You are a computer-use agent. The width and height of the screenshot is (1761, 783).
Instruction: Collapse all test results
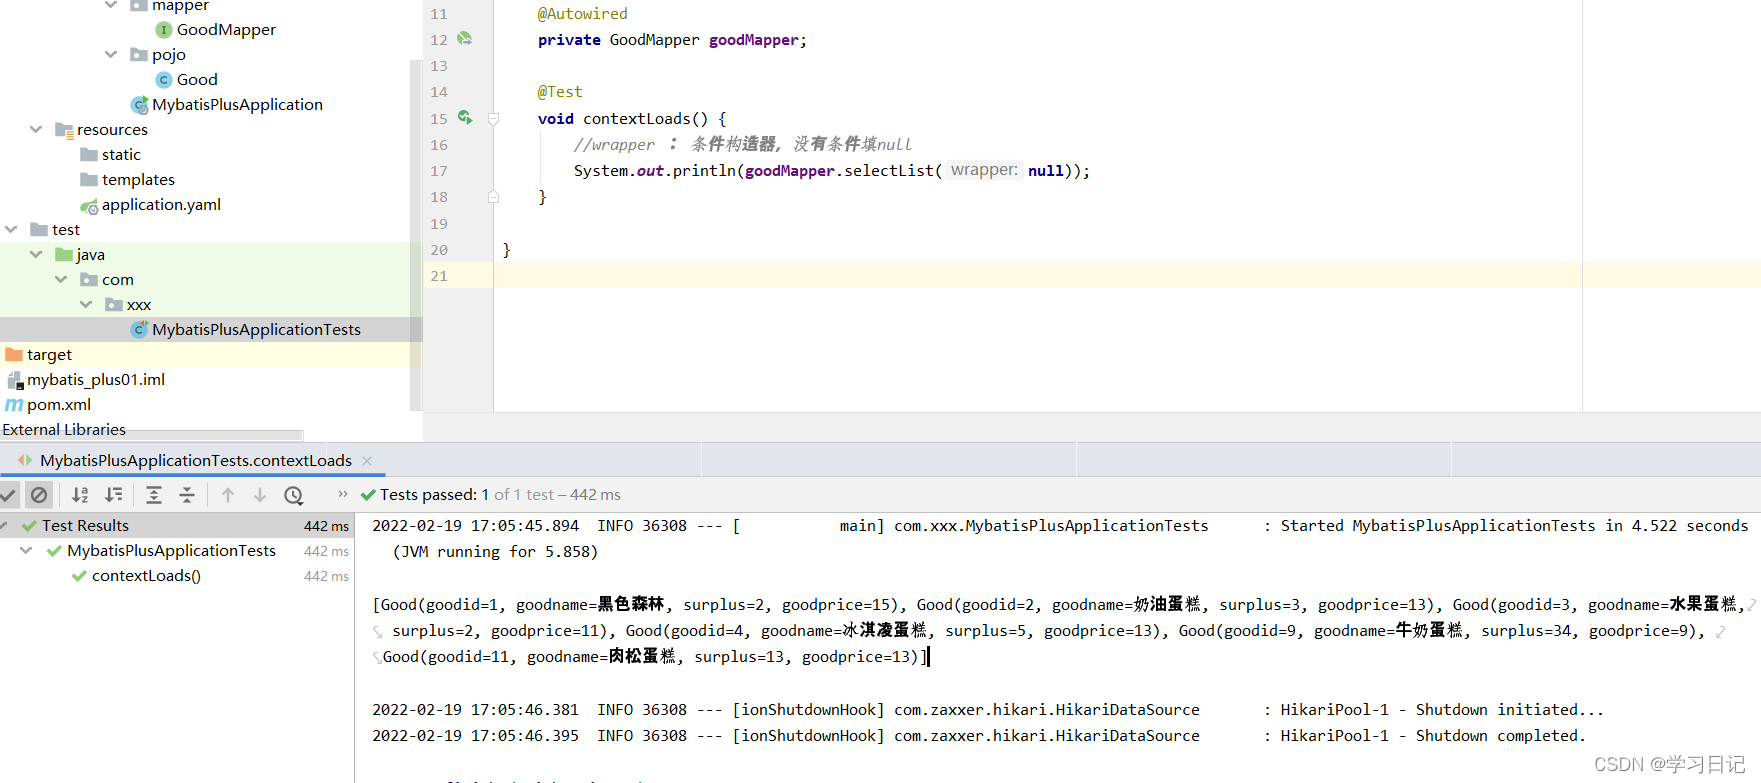[187, 495]
